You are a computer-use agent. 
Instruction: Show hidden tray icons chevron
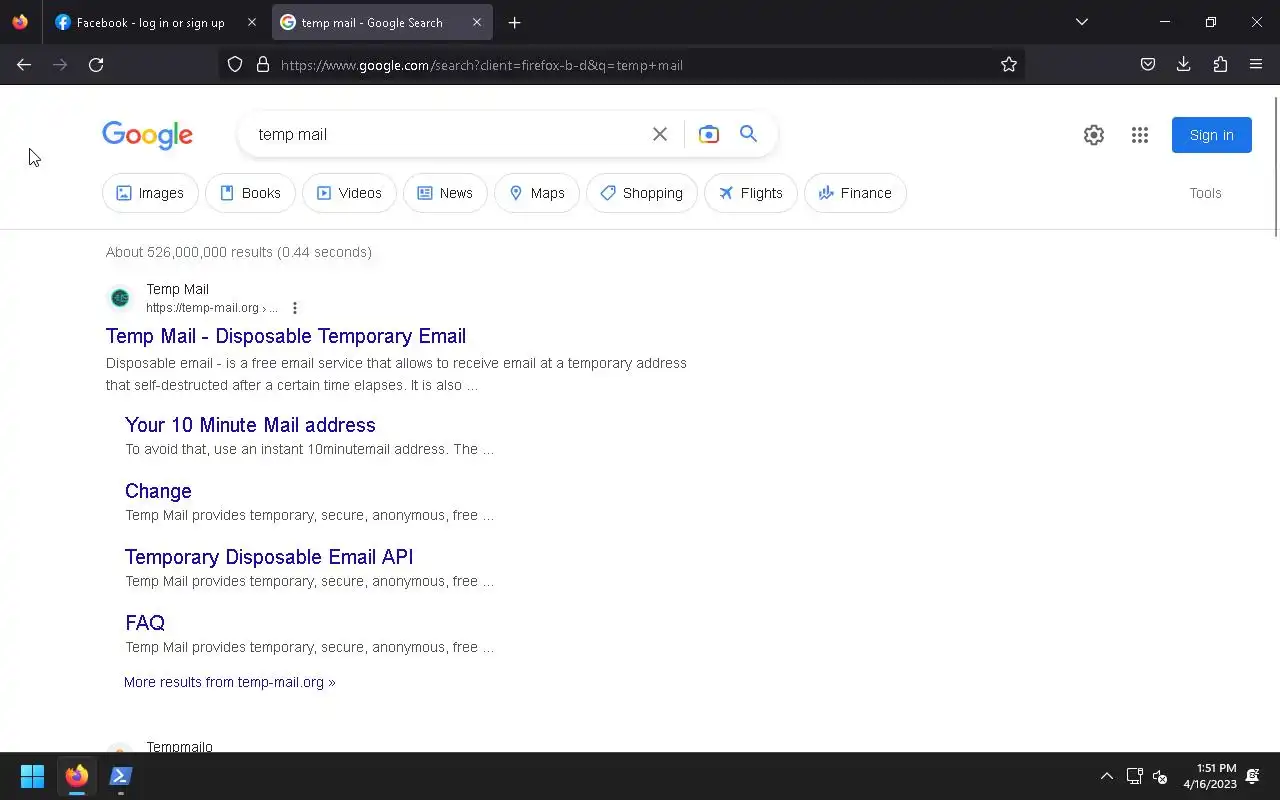click(x=1107, y=776)
